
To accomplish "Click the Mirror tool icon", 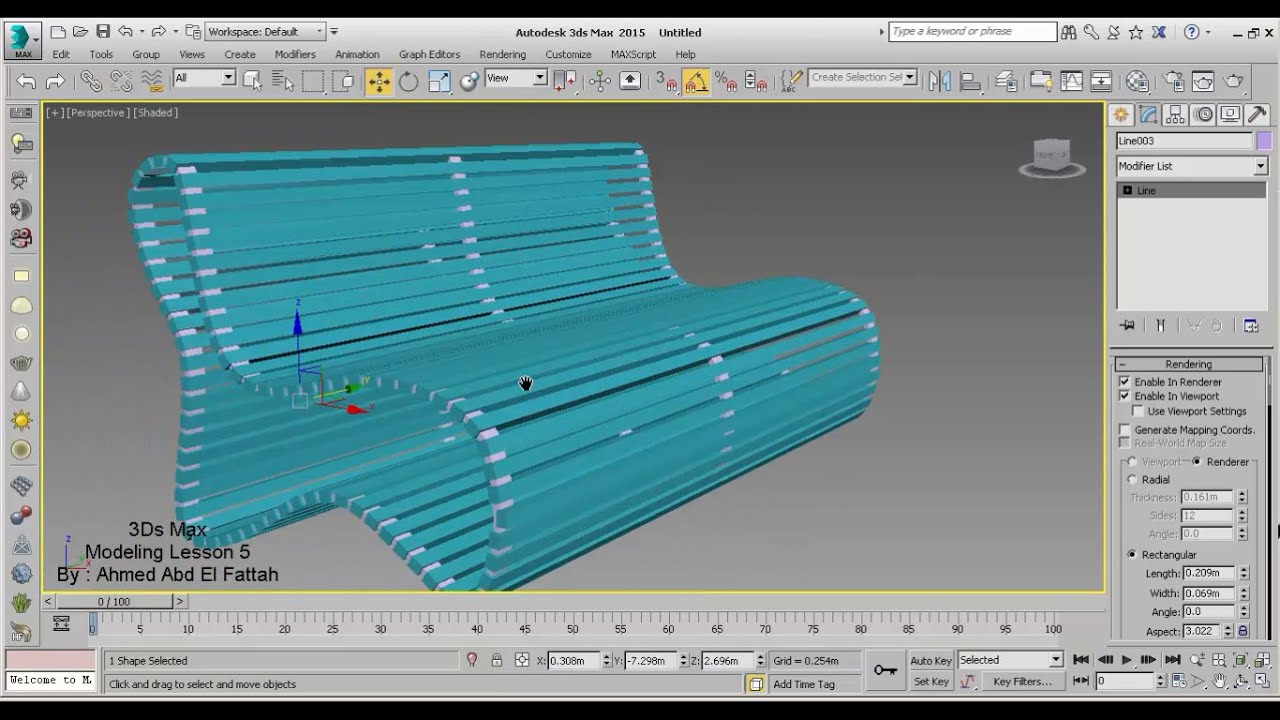I will tap(939, 81).
